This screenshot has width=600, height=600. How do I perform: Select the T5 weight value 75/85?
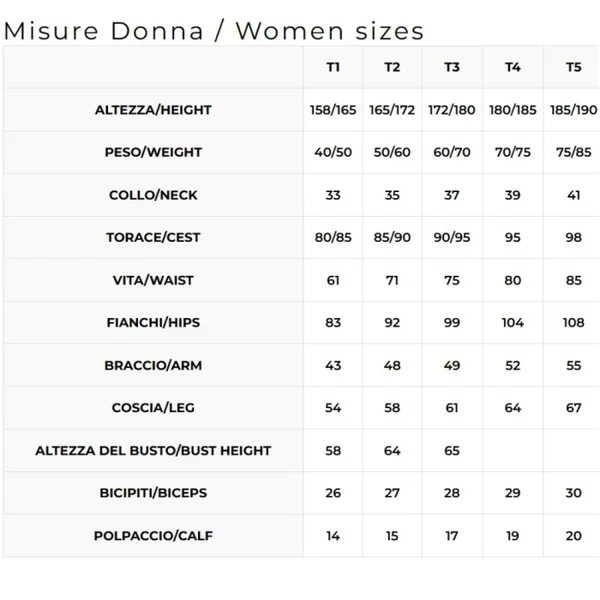click(573, 152)
